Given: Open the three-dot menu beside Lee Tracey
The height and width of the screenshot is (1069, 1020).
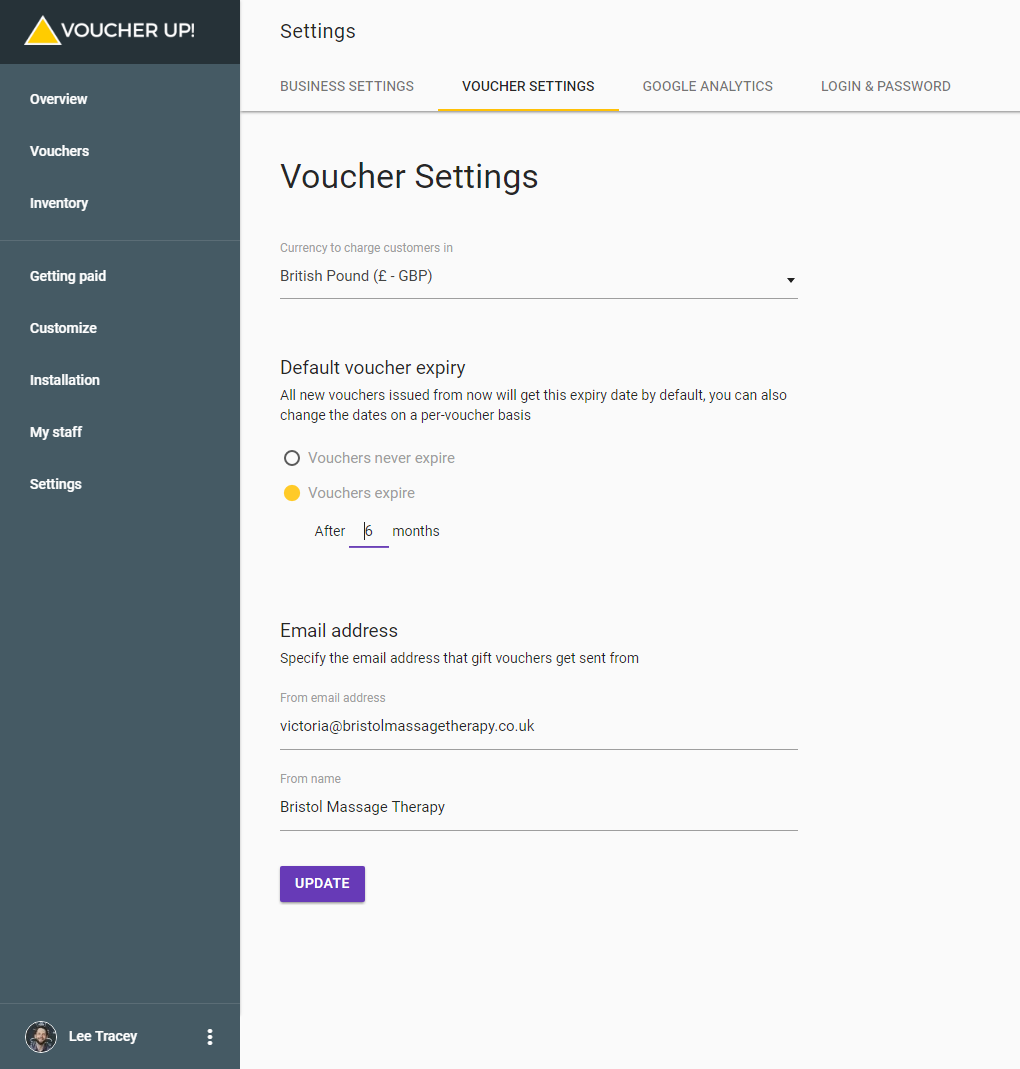Looking at the screenshot, I should (x=210, y=1037).
